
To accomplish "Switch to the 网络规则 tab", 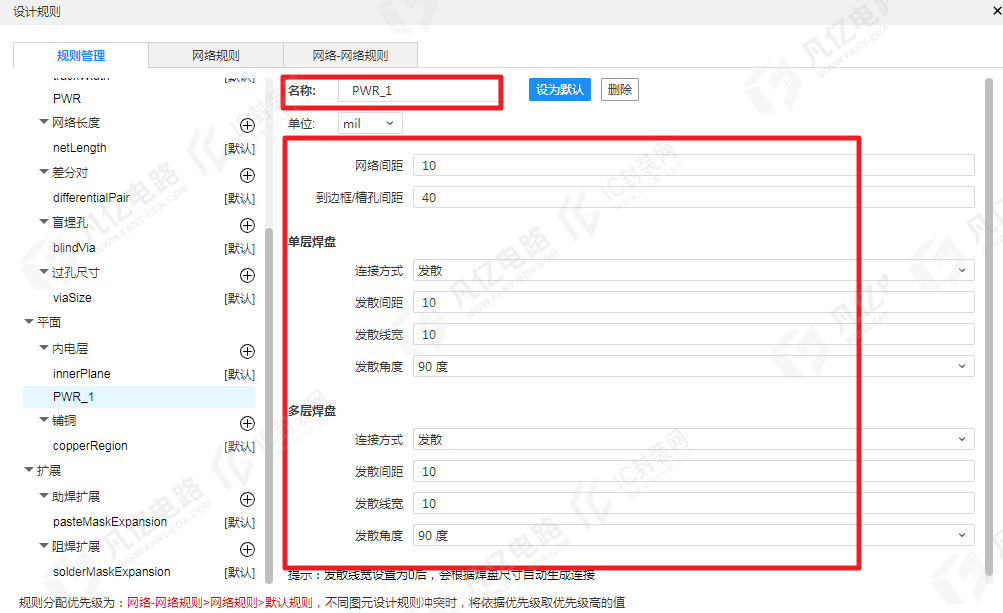I will point(216,56).
